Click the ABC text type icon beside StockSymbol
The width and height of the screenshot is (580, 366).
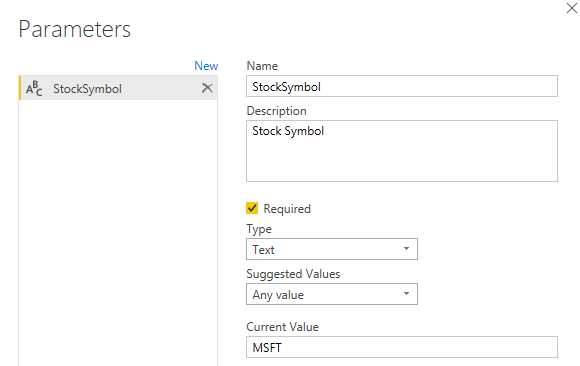point(34,88)
